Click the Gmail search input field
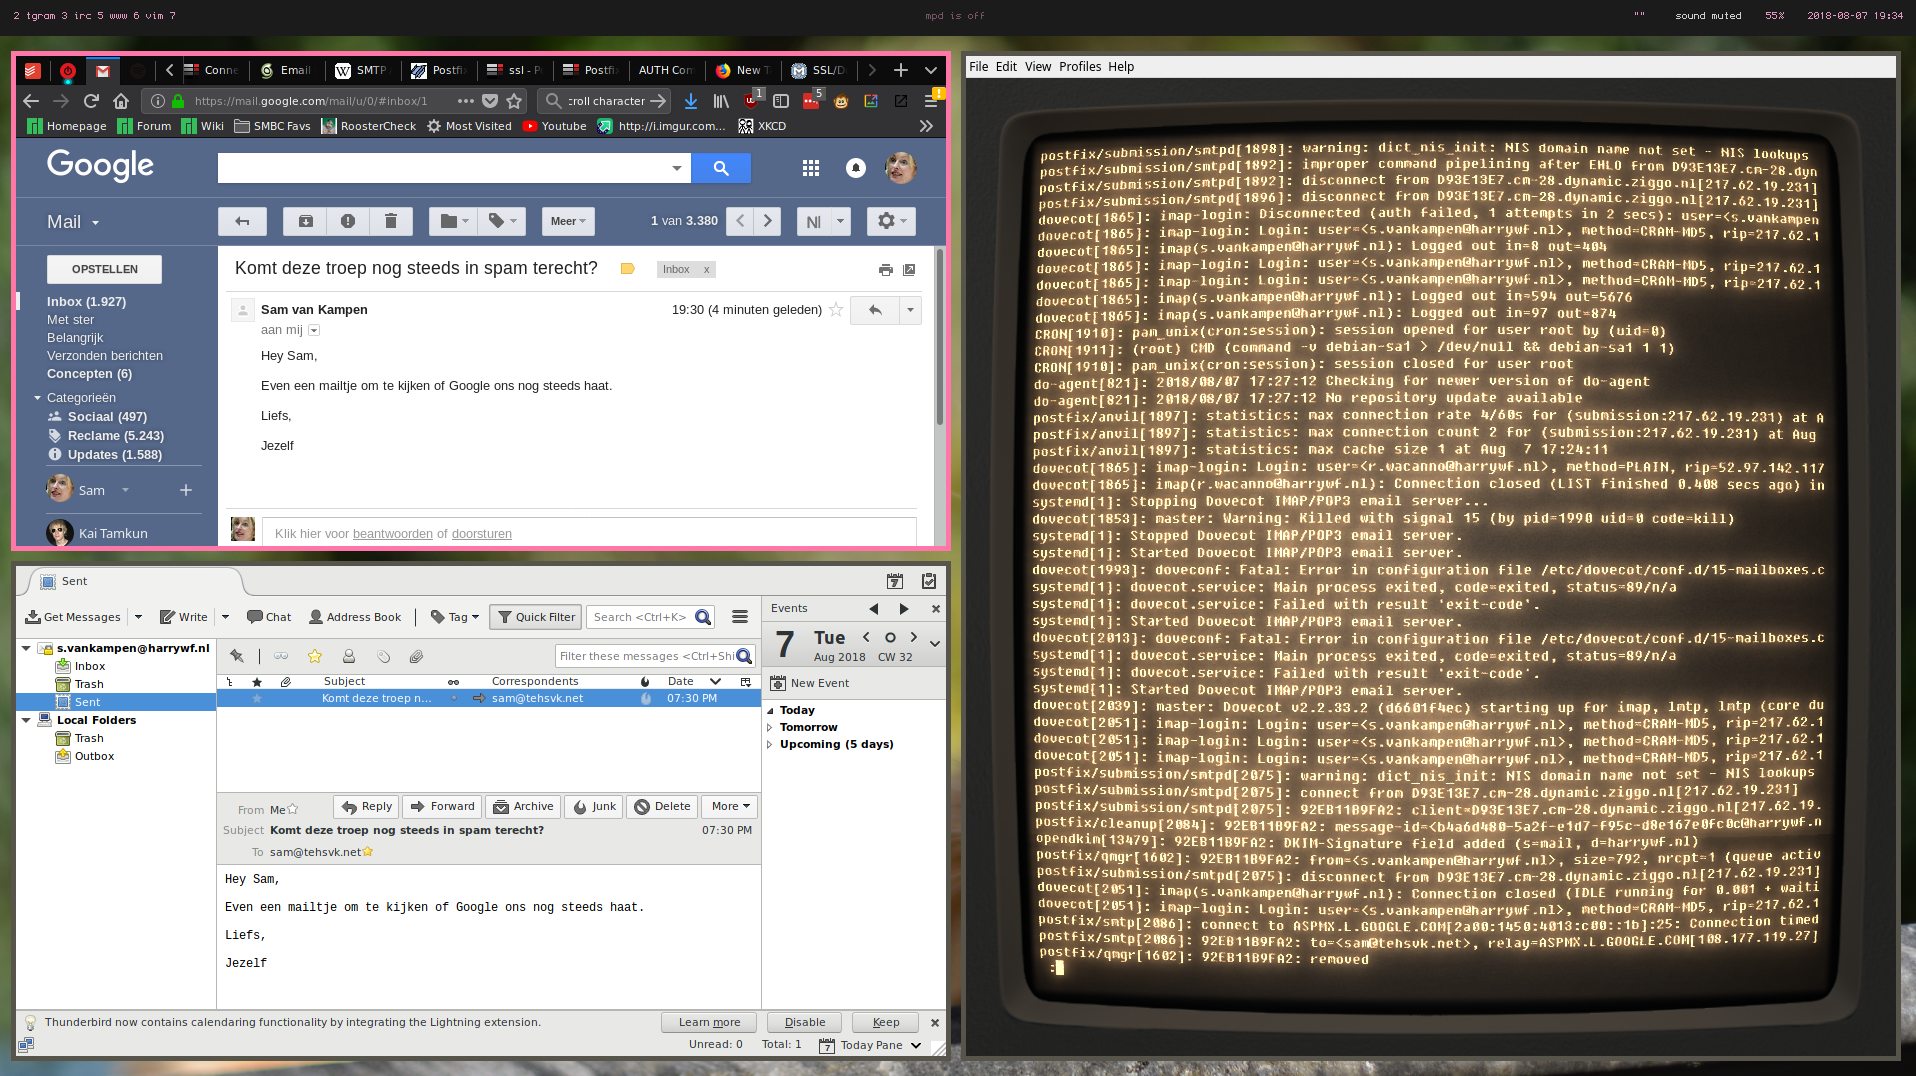 (442, 168)
